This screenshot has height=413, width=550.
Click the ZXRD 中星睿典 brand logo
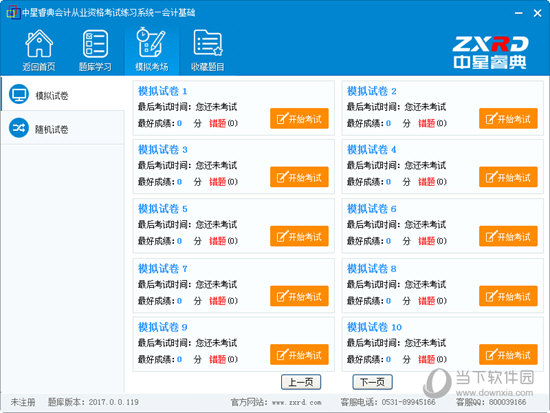tap(490, 52)
